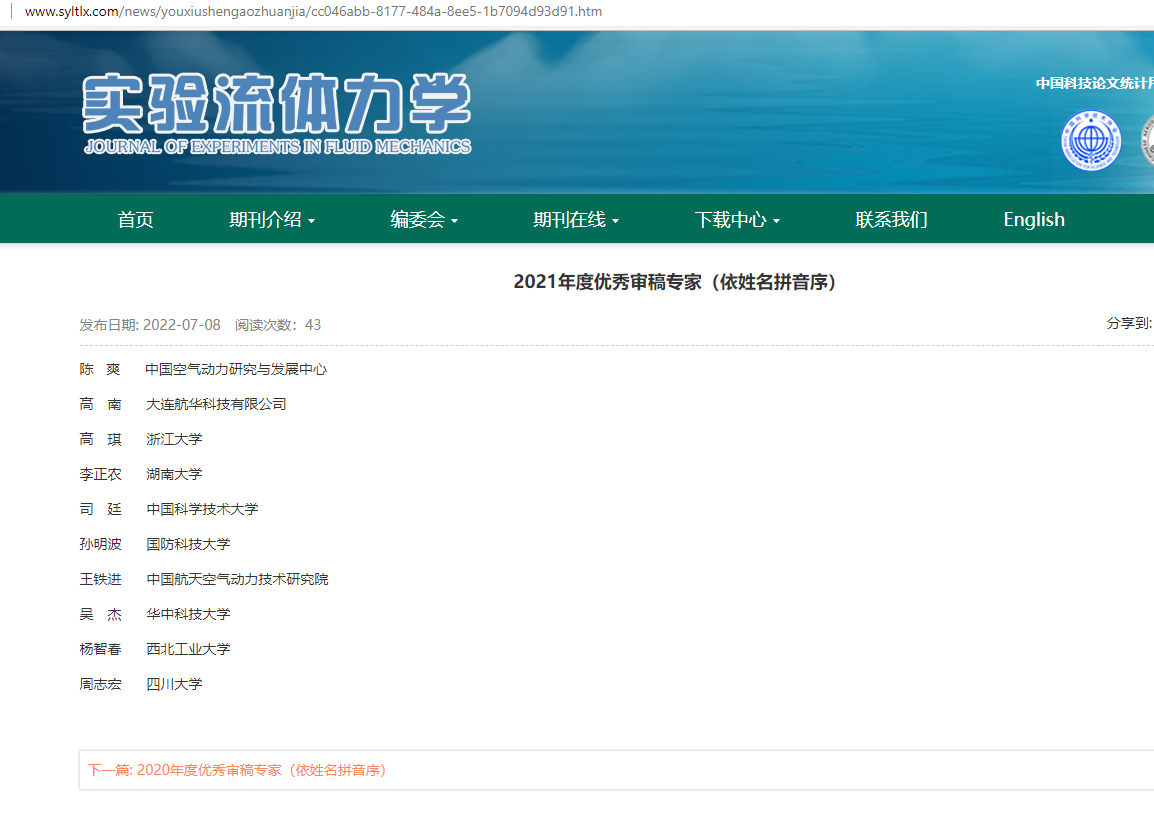This screenshot has width=1154, height=817.
Task: Select the name 王铁进
Action: coord(100,579)
